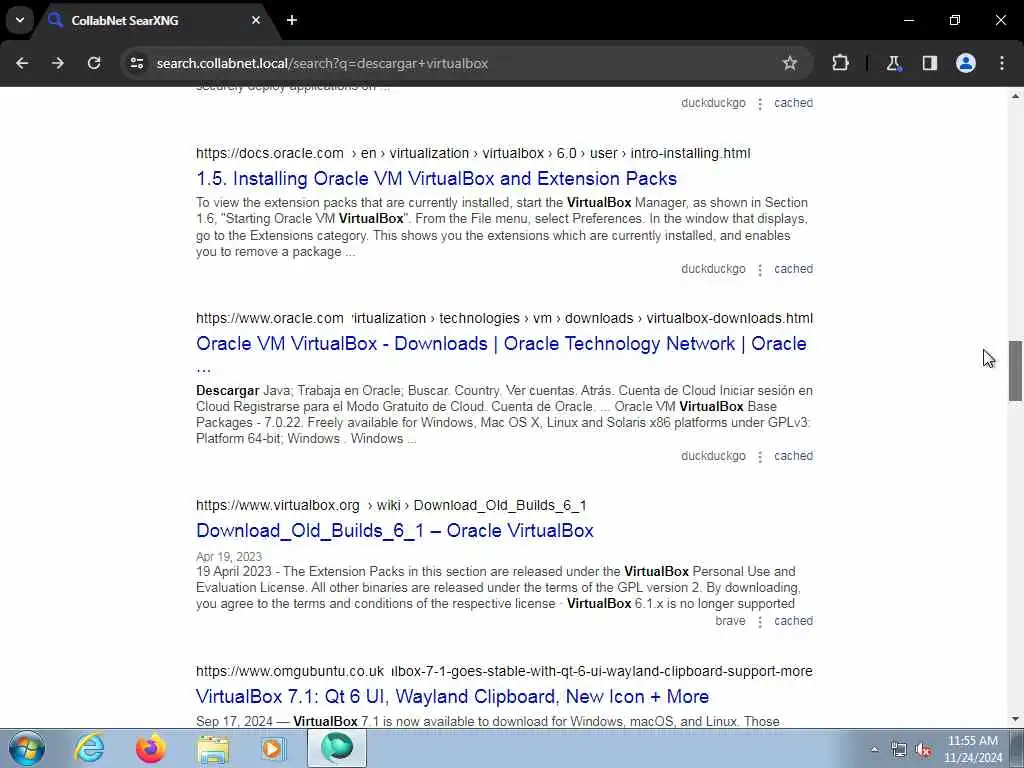
Task: Launch Internet Explorer from the taskbar
Action: tap(89, 748)
